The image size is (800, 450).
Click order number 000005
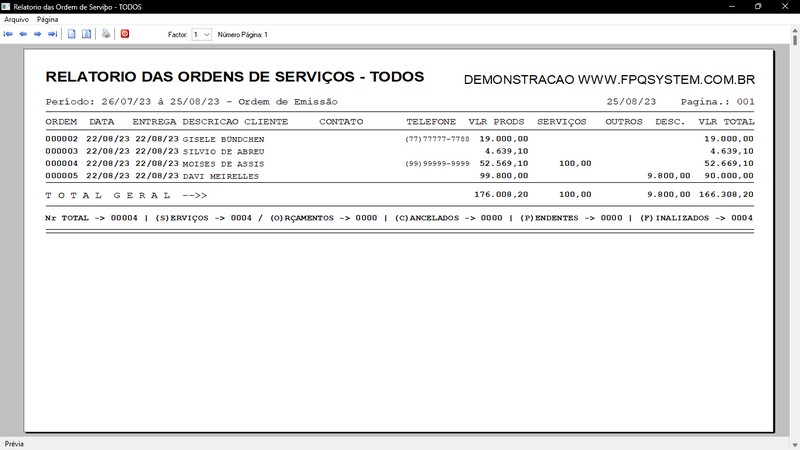point(62,176)
